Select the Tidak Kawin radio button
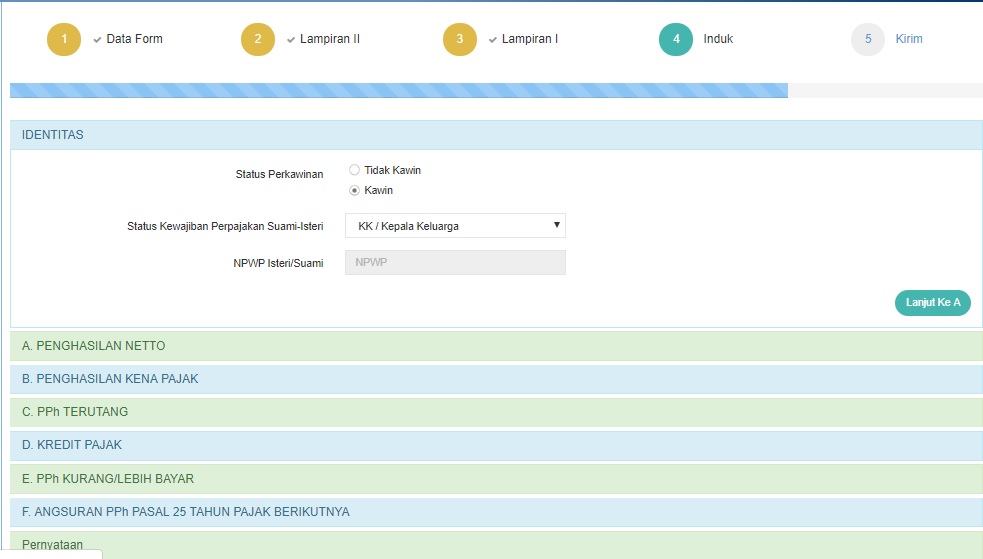983x559 pixels. pyautogui.click(x=355, y=170)
